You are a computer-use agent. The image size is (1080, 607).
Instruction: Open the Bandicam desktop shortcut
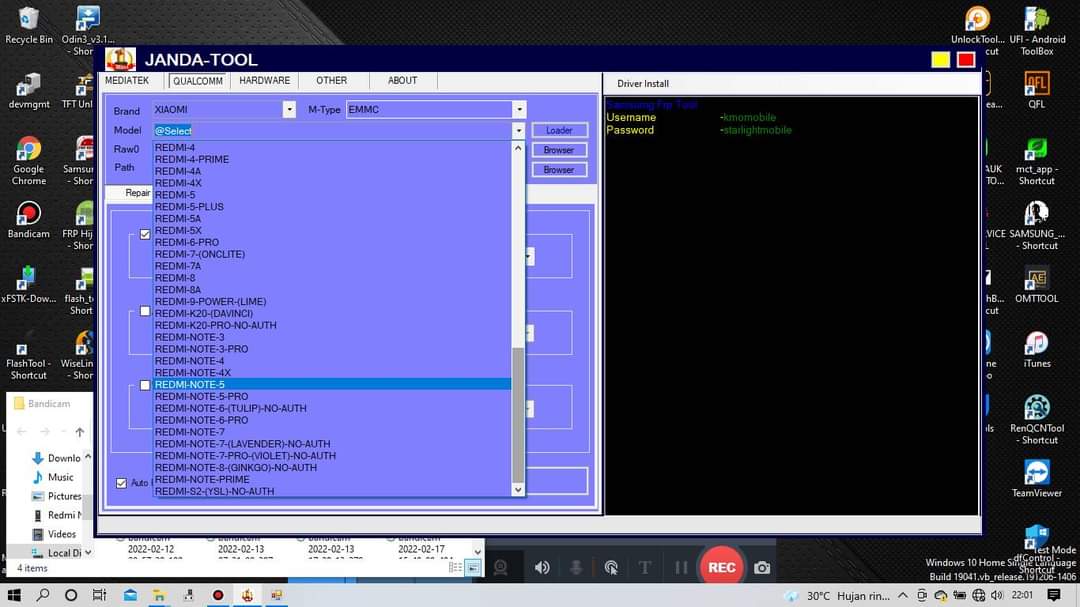[28, 220]
